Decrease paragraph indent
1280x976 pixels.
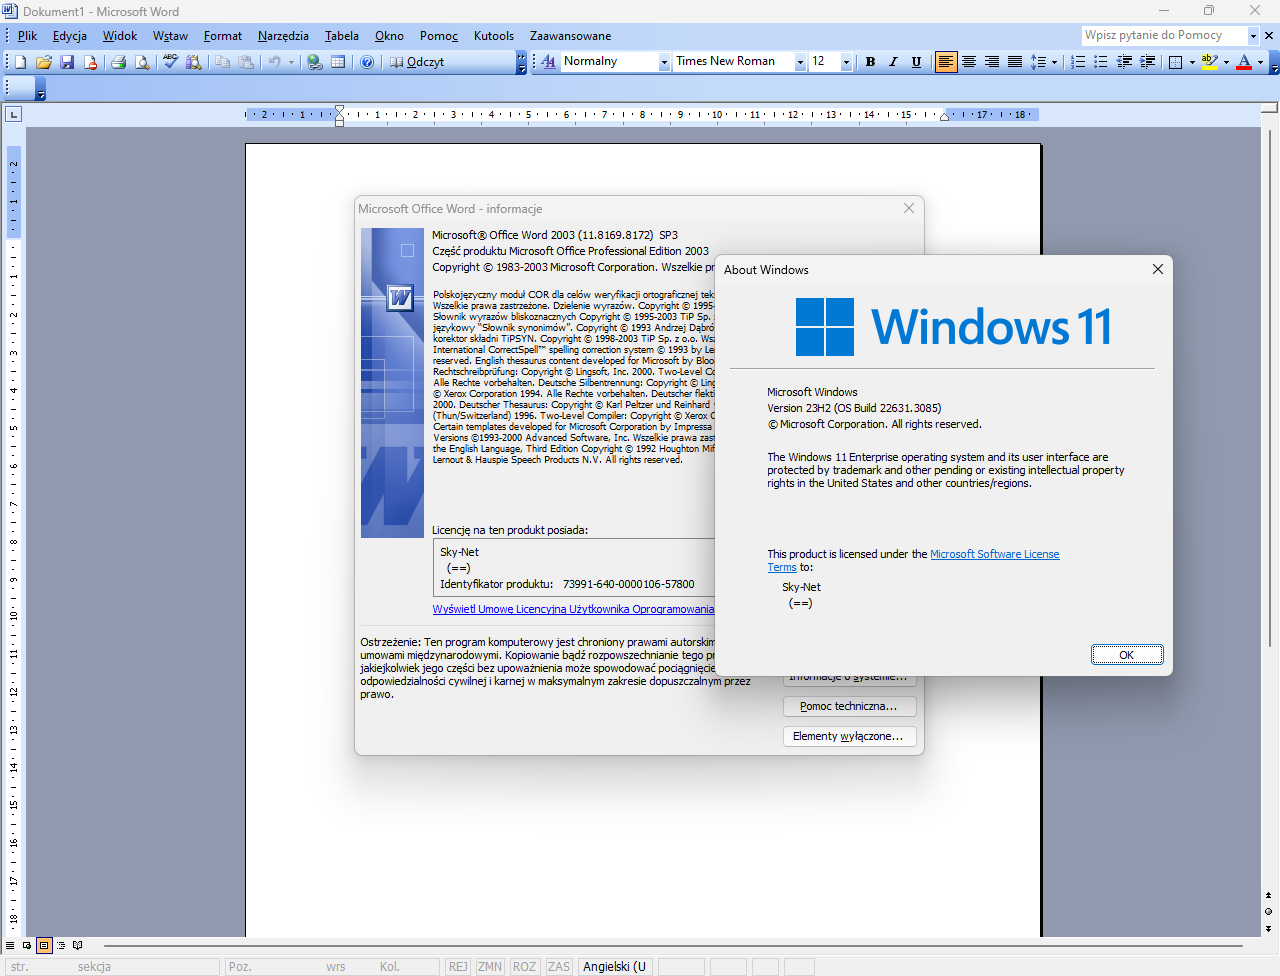[x=1124, y=62]
